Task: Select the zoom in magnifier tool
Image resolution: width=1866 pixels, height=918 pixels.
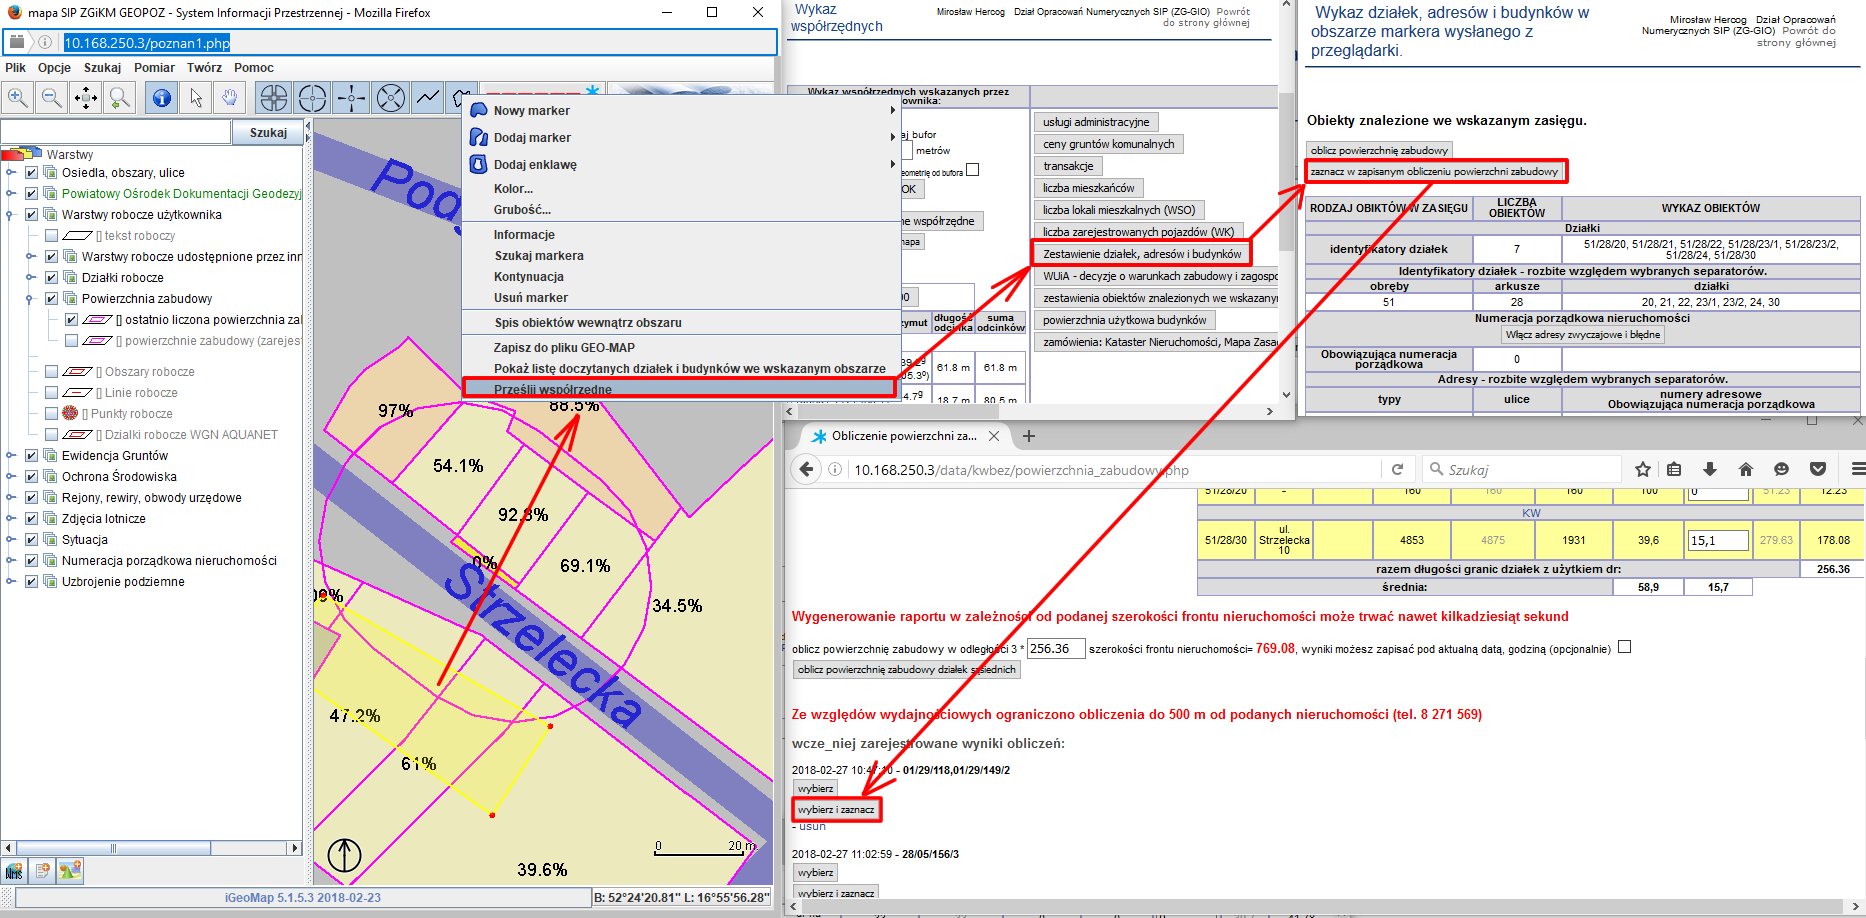Action: (x=17, y=97)
